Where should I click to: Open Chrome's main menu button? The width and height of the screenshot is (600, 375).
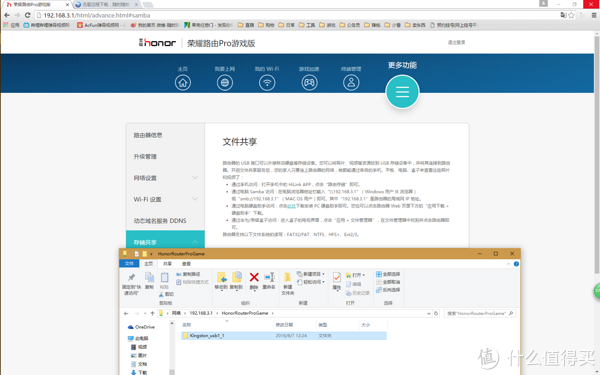[x=594, y=15]
